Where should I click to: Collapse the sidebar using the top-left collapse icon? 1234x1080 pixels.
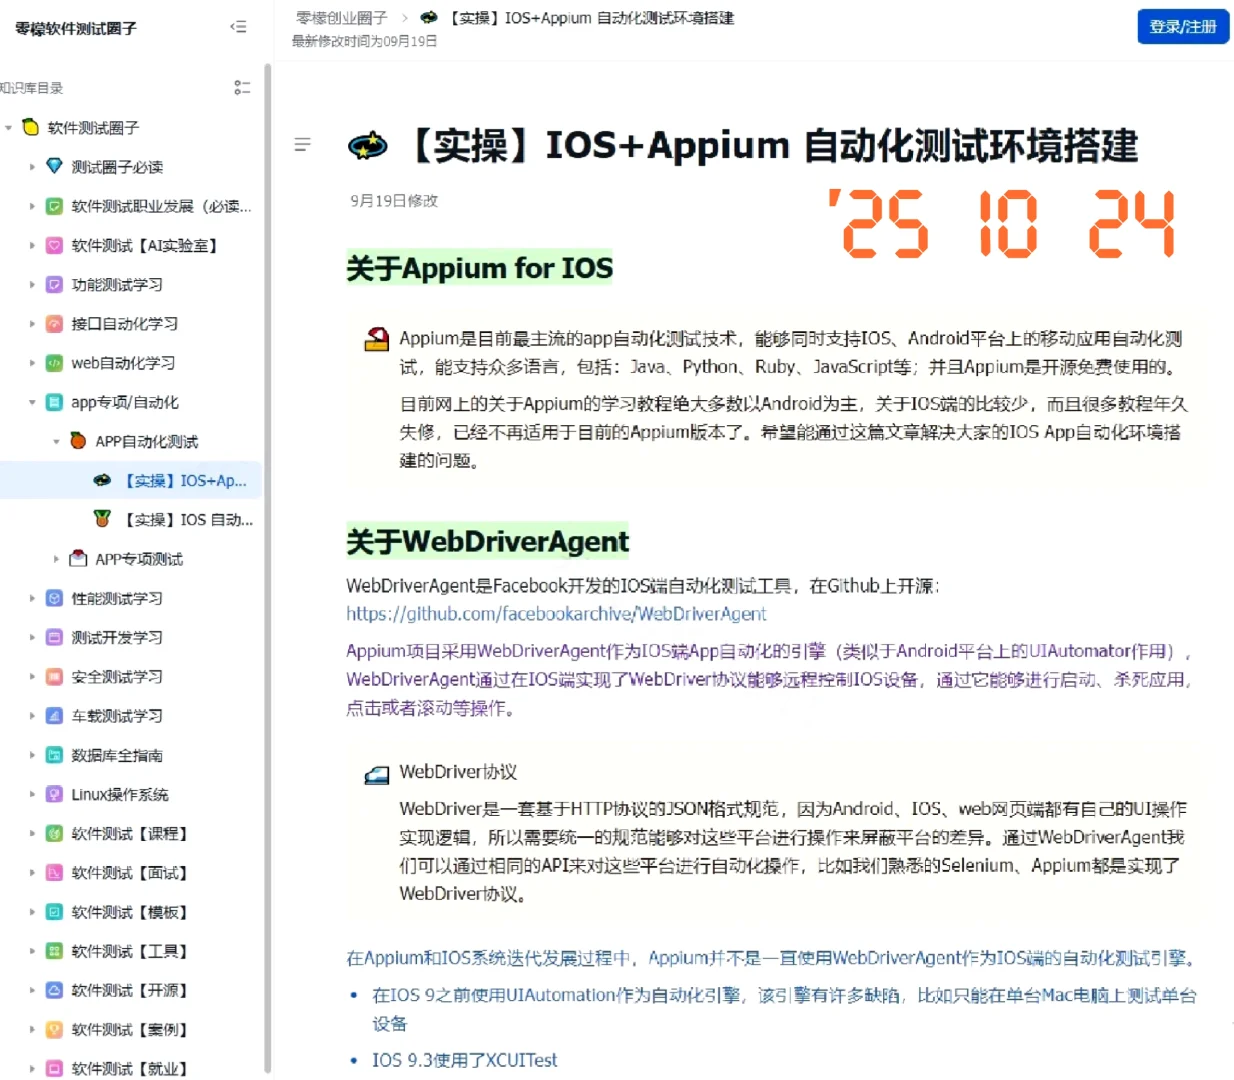tap(238, 27)
